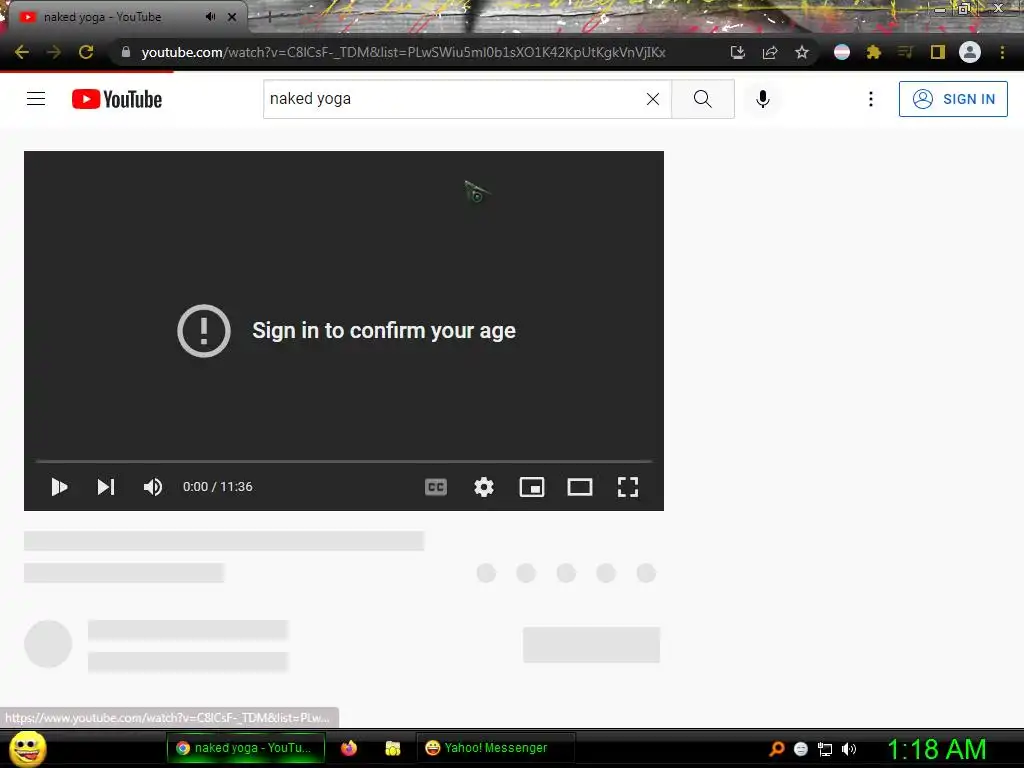Open the Extensions puzzle menu
Image resolution: width=1024 pixels, height=768 pixels.
tap(874, 52)
